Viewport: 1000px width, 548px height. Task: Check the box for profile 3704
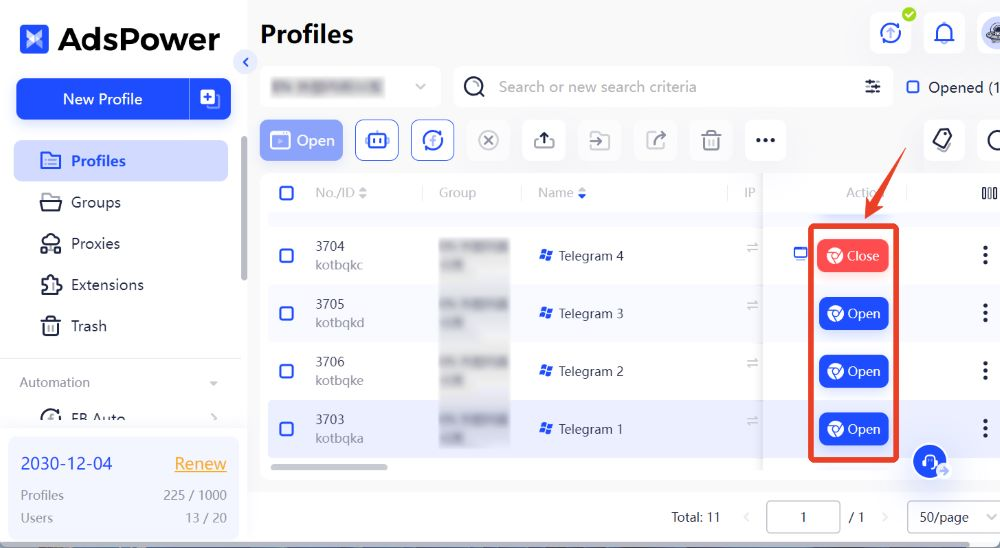286,256
